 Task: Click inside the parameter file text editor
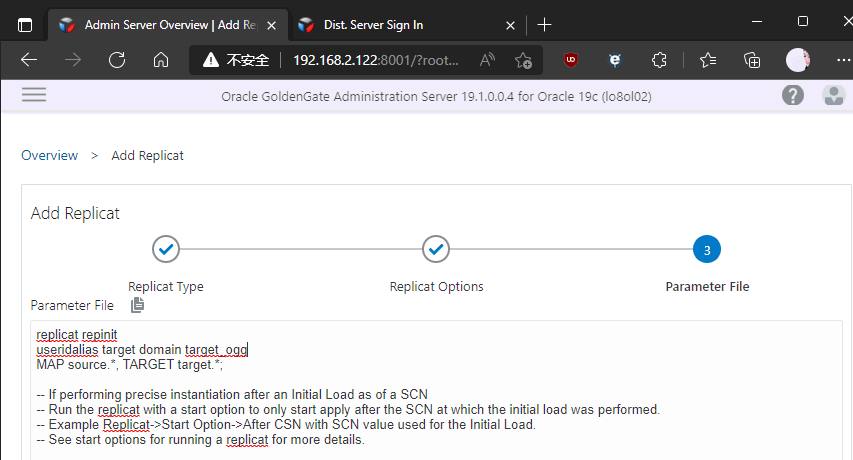[x=430, y=400]
